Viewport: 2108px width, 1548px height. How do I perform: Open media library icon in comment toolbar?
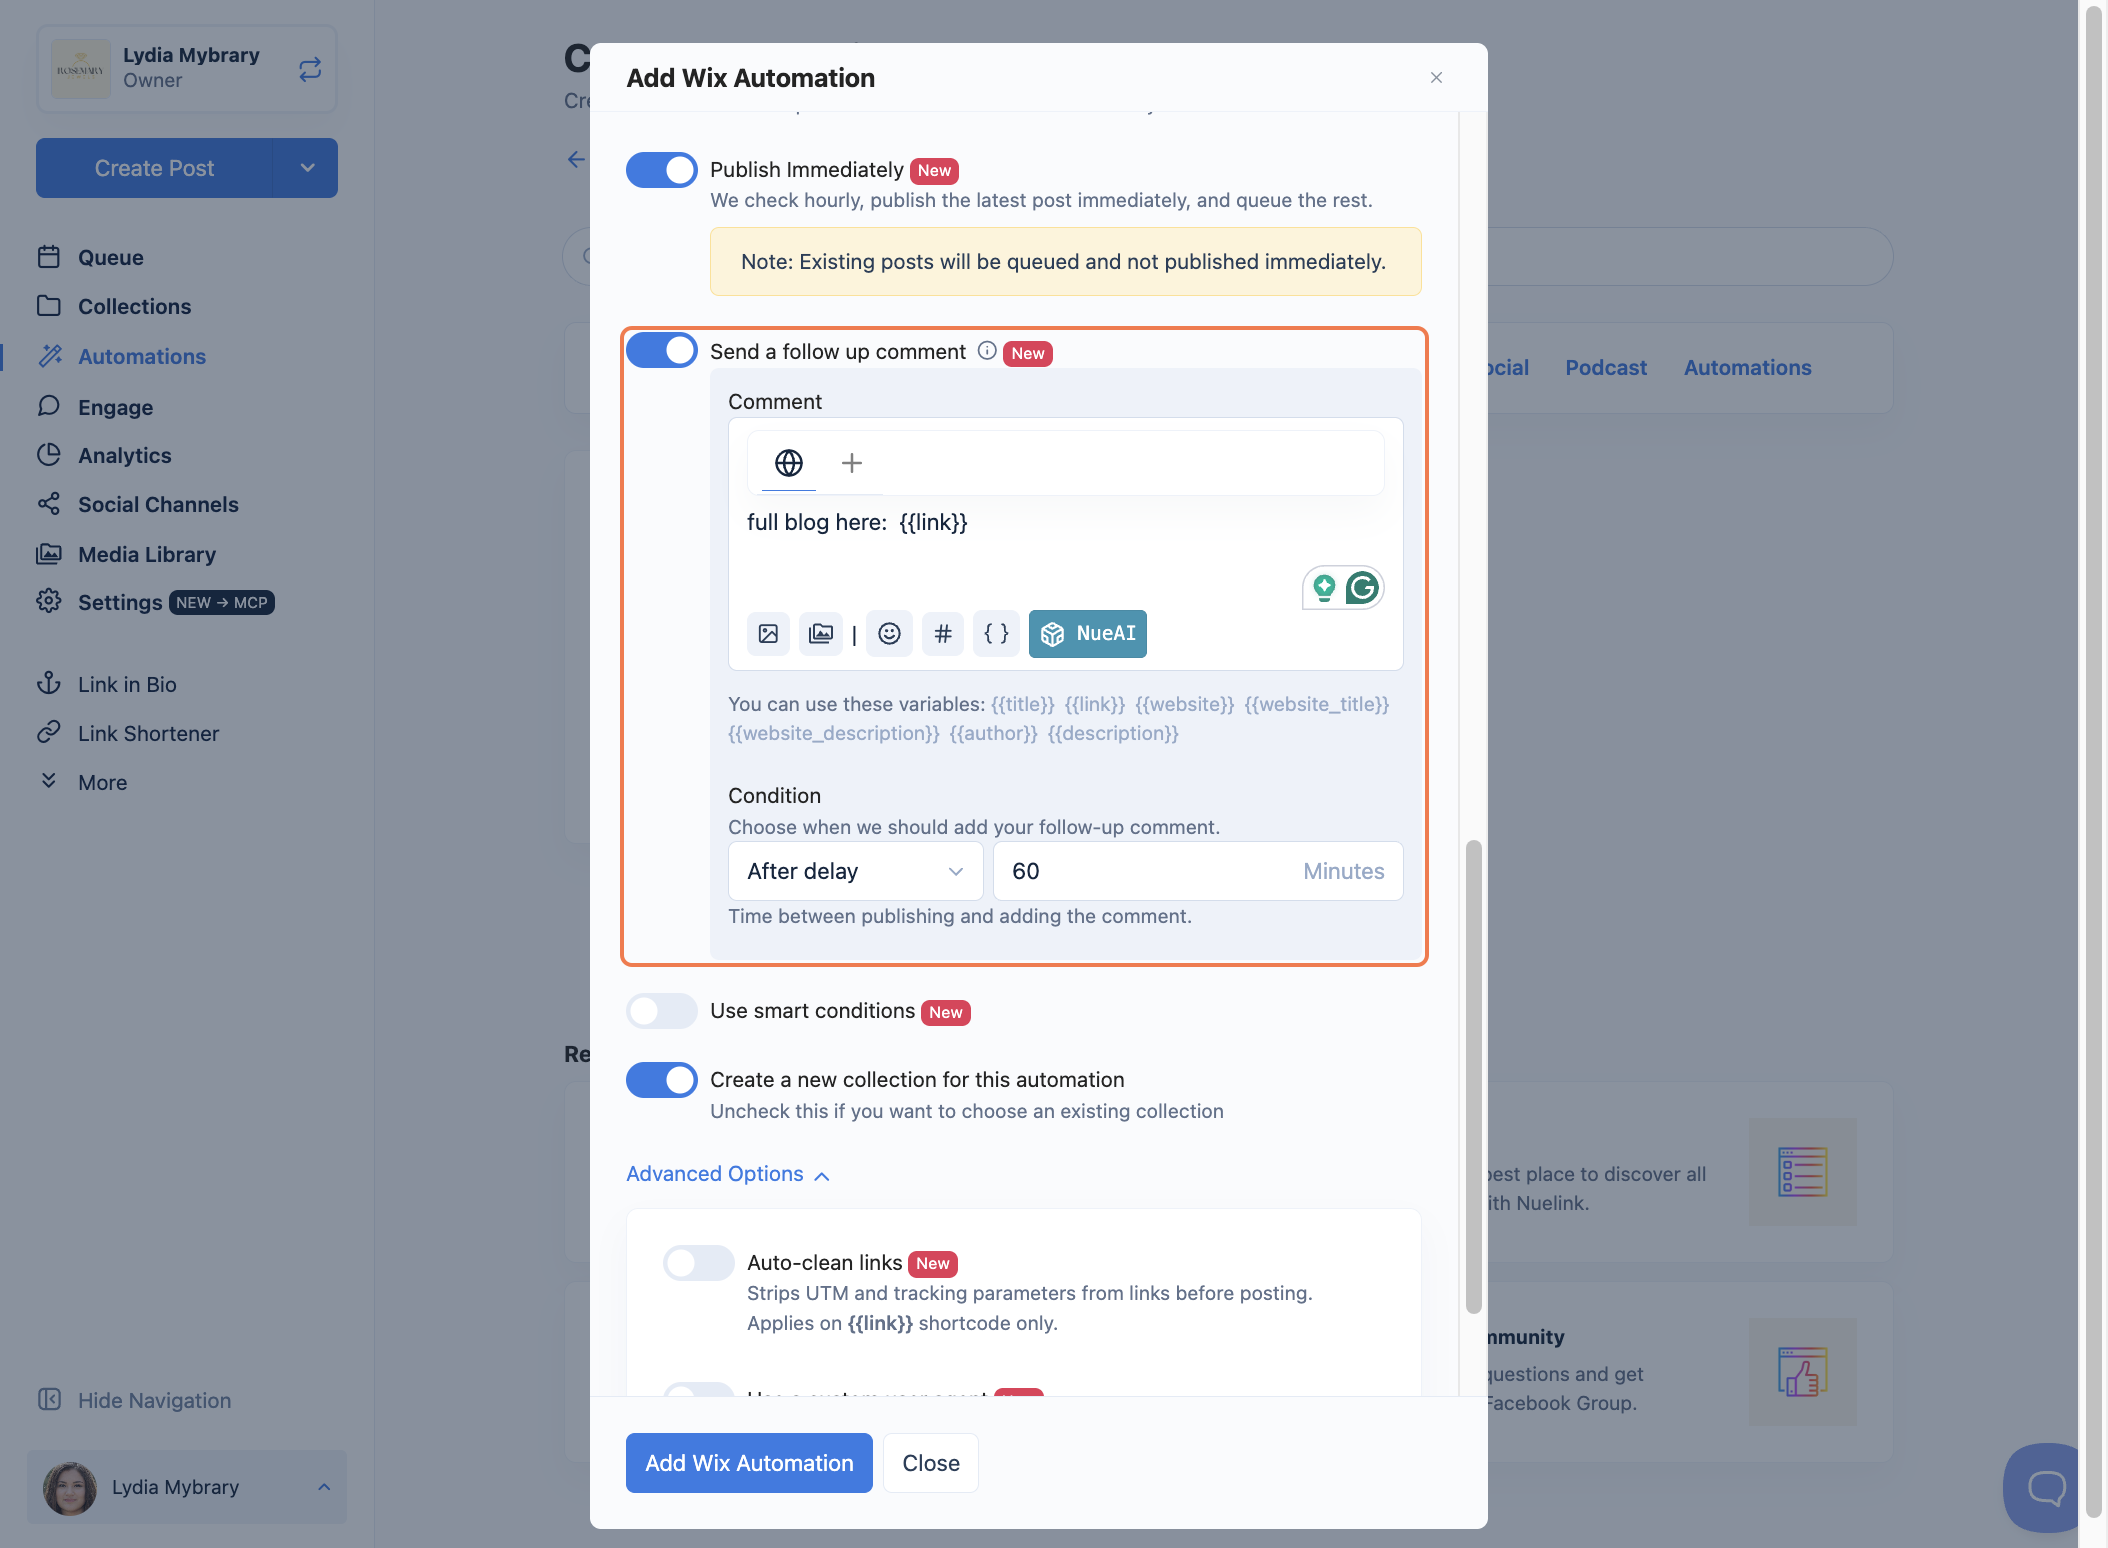(821, 633)
